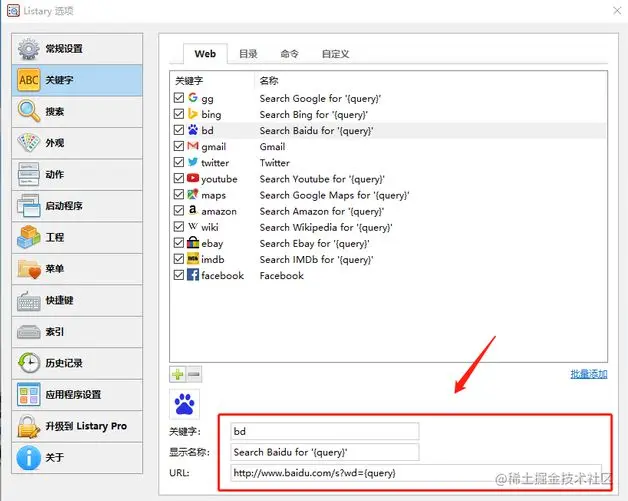
Task: Uncheck the amazon keyword checkbox
Action: pos(179,211)
